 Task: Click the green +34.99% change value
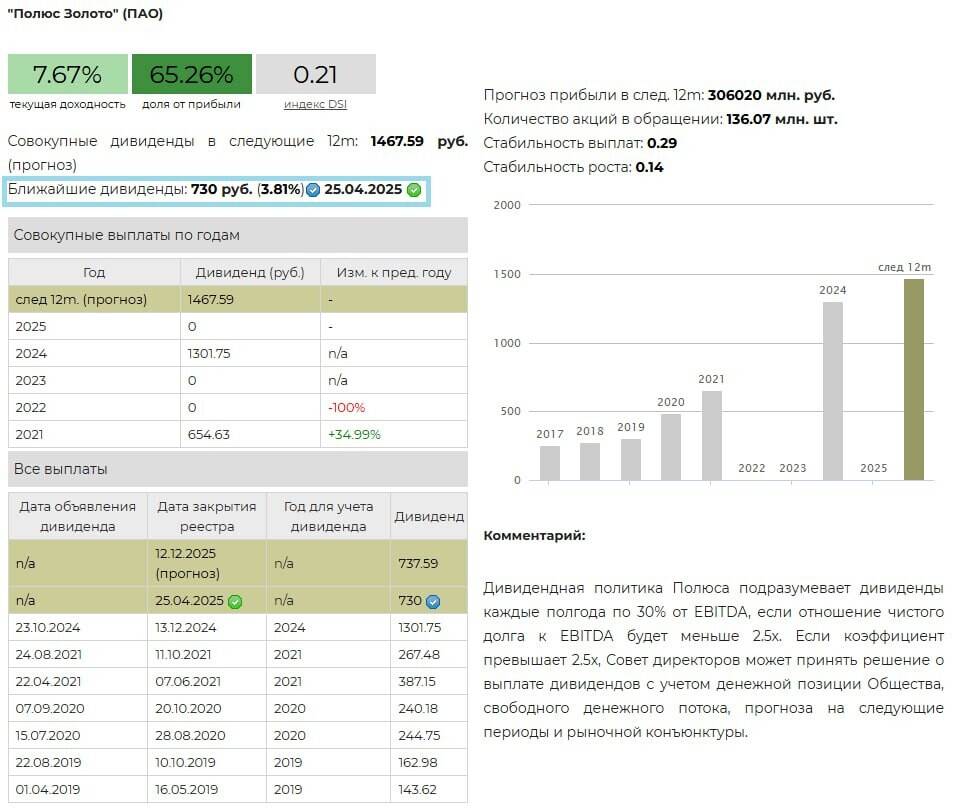(354, 434)
